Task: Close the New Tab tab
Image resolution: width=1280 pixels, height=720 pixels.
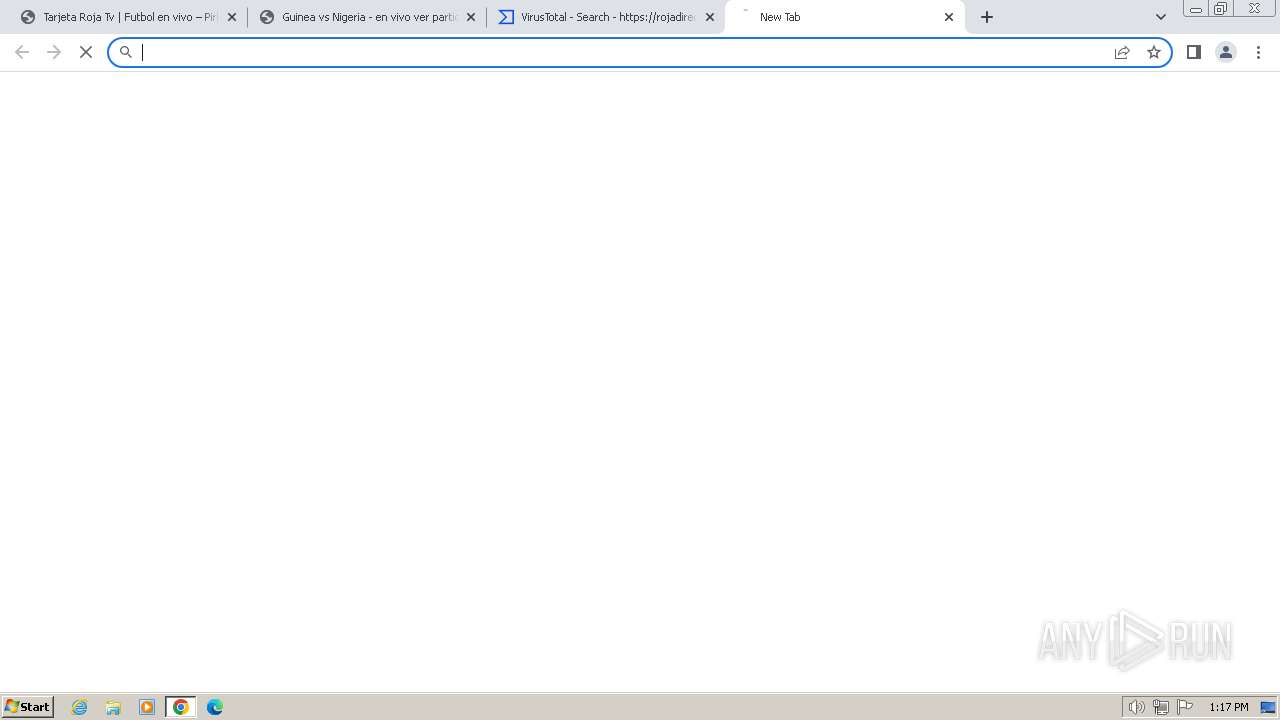Action: point(949,17)
